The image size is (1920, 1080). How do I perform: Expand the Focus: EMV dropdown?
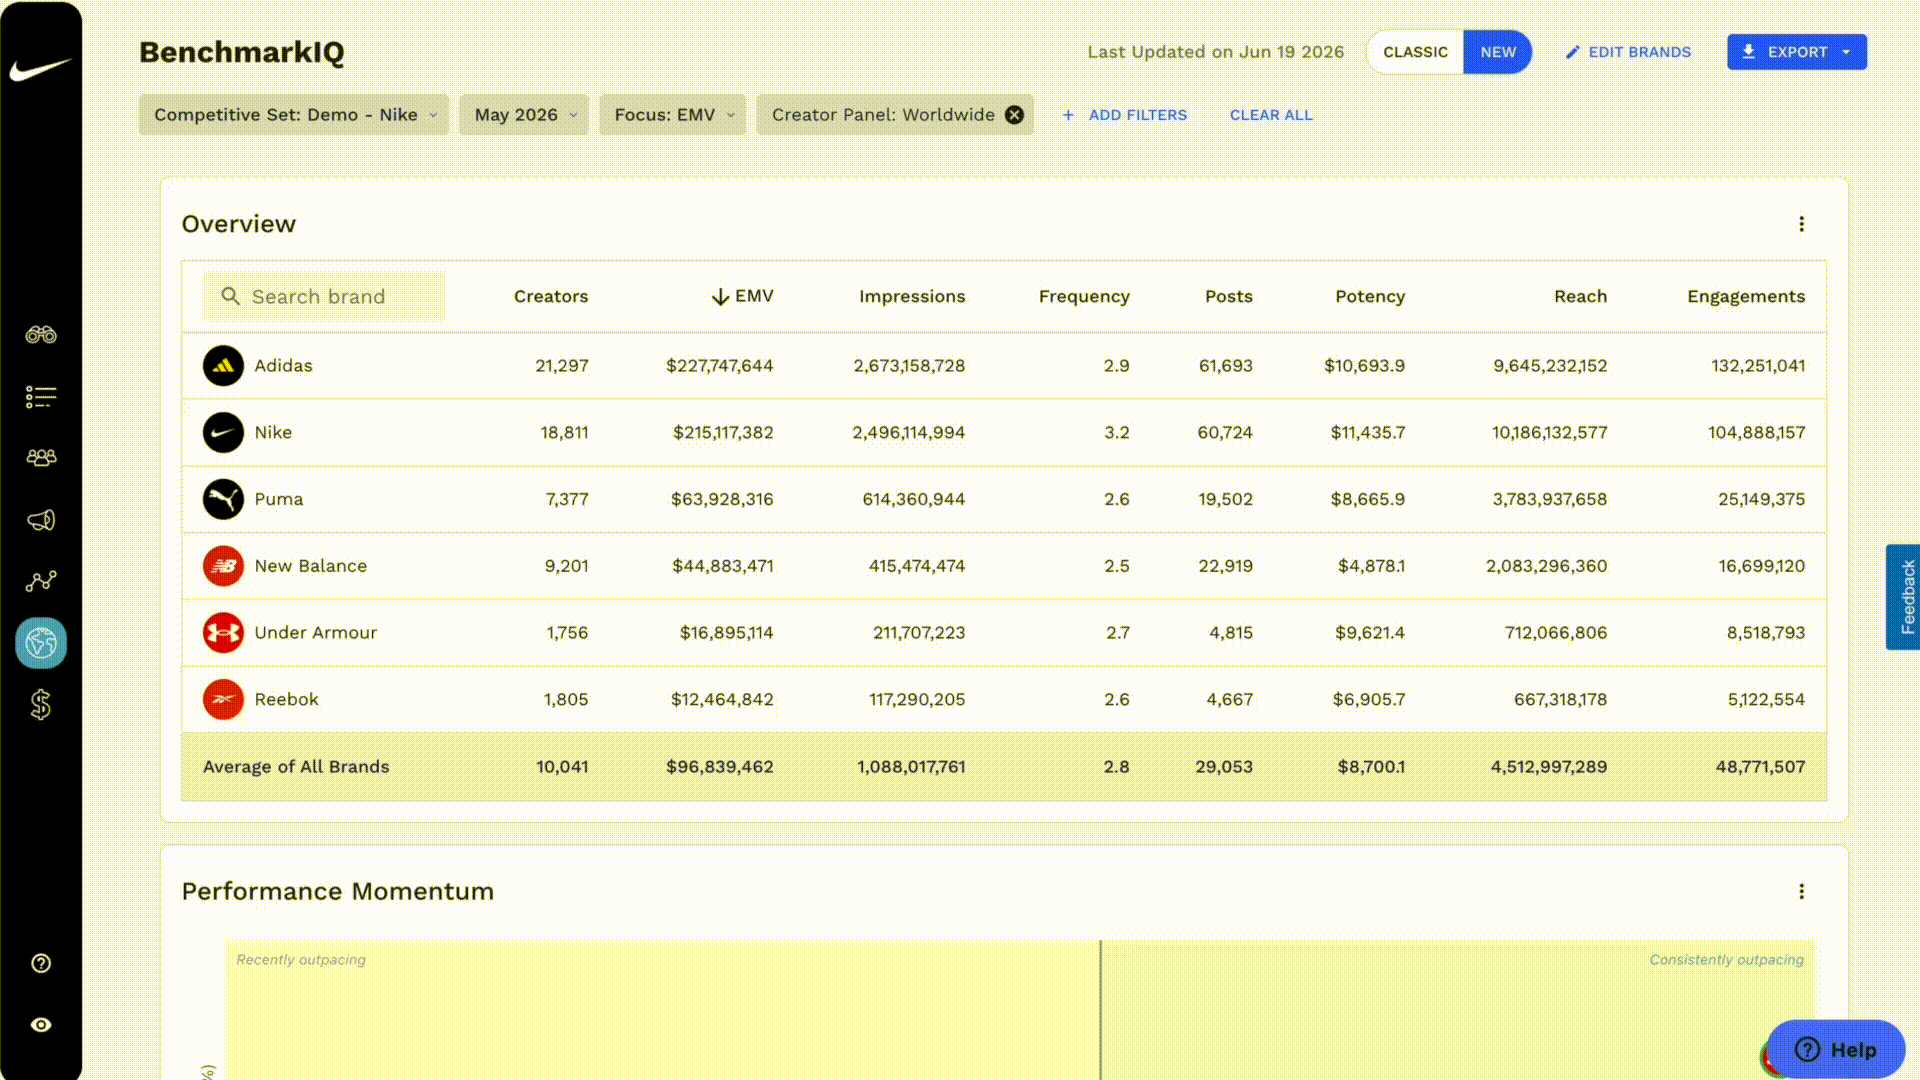(673, 115)
